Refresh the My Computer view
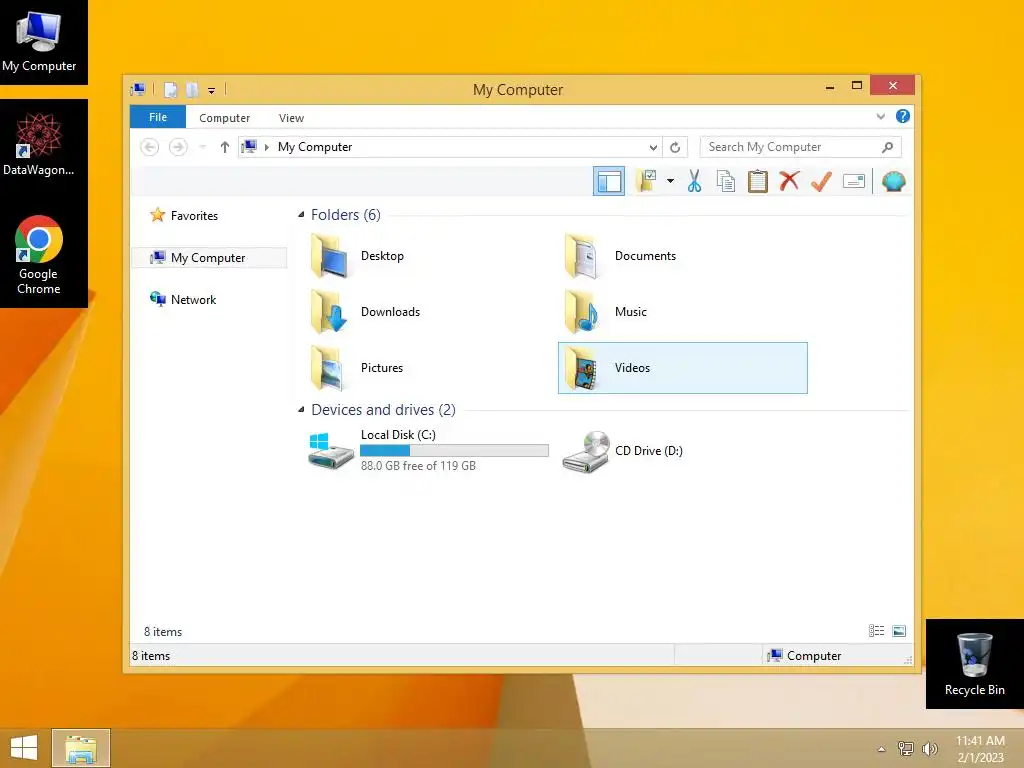This screenshot has width=1024, height=768. 675,148
